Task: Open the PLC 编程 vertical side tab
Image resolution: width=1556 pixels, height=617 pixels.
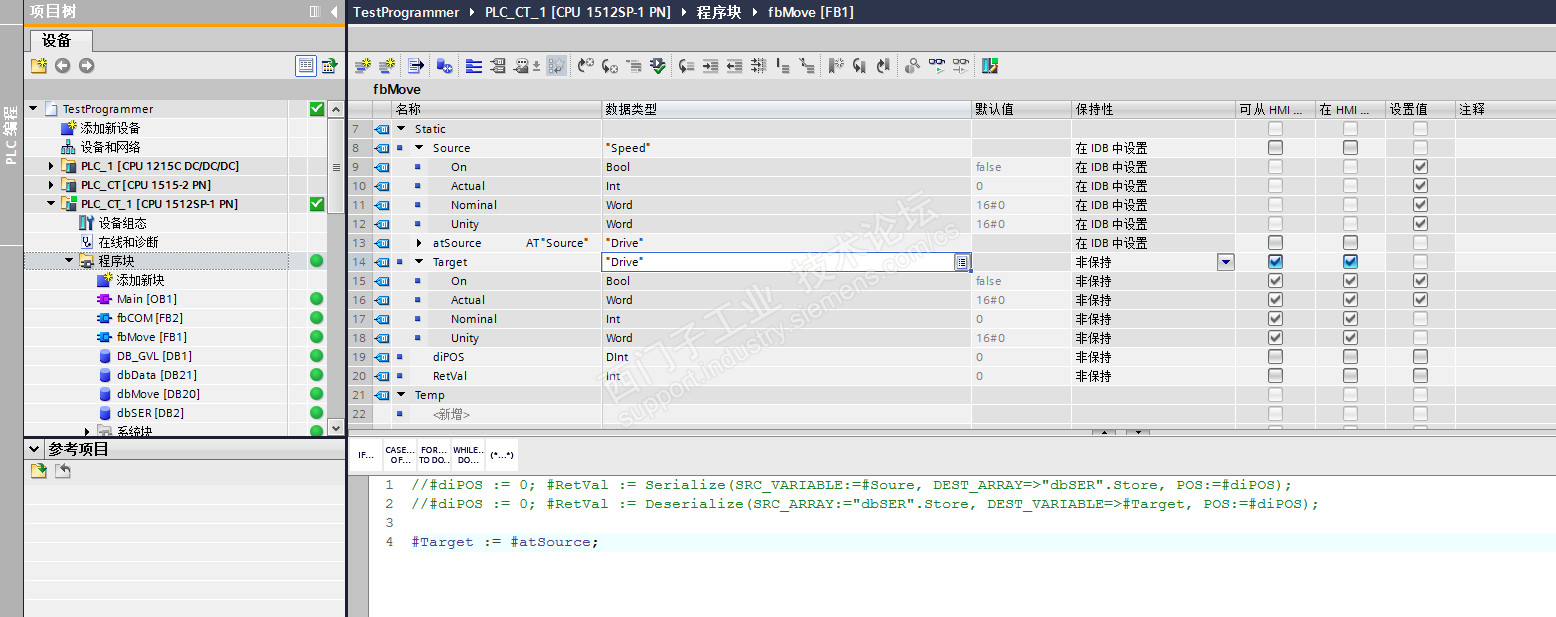Action: [11, 133]
